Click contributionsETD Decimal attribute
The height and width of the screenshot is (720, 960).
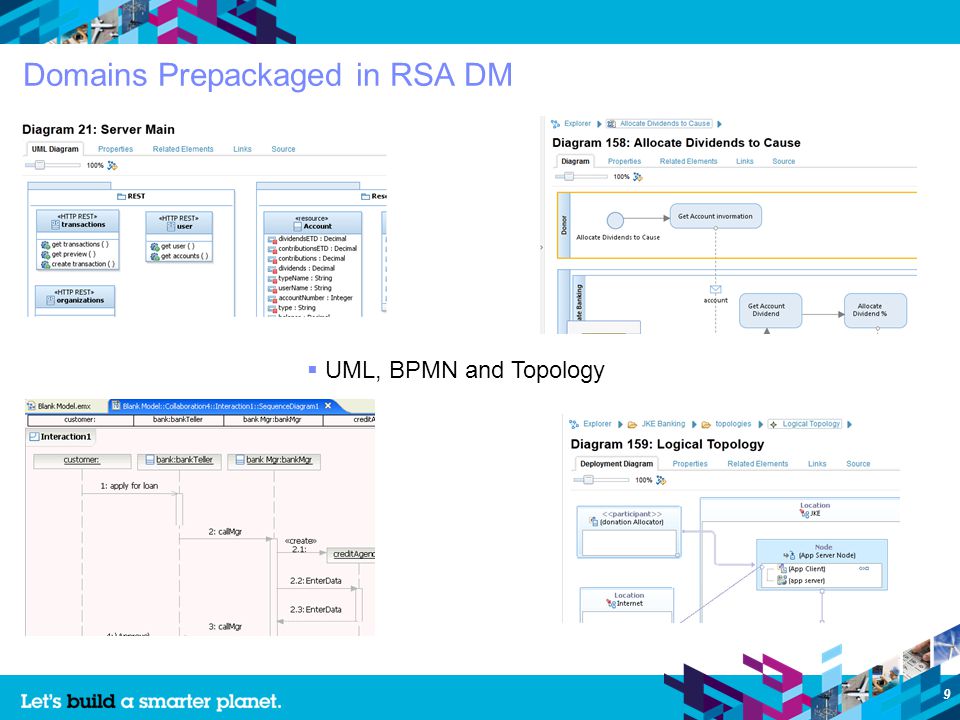coord(312,249)
